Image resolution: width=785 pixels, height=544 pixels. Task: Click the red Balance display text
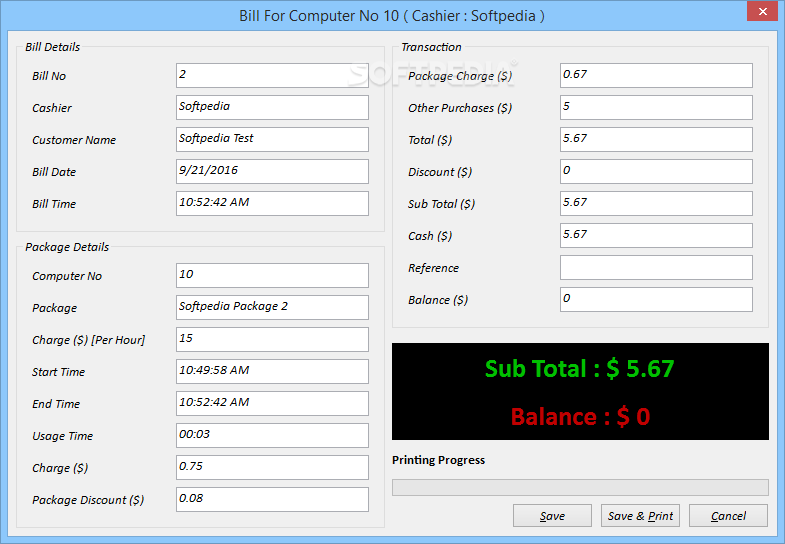(x=580, y=416)
